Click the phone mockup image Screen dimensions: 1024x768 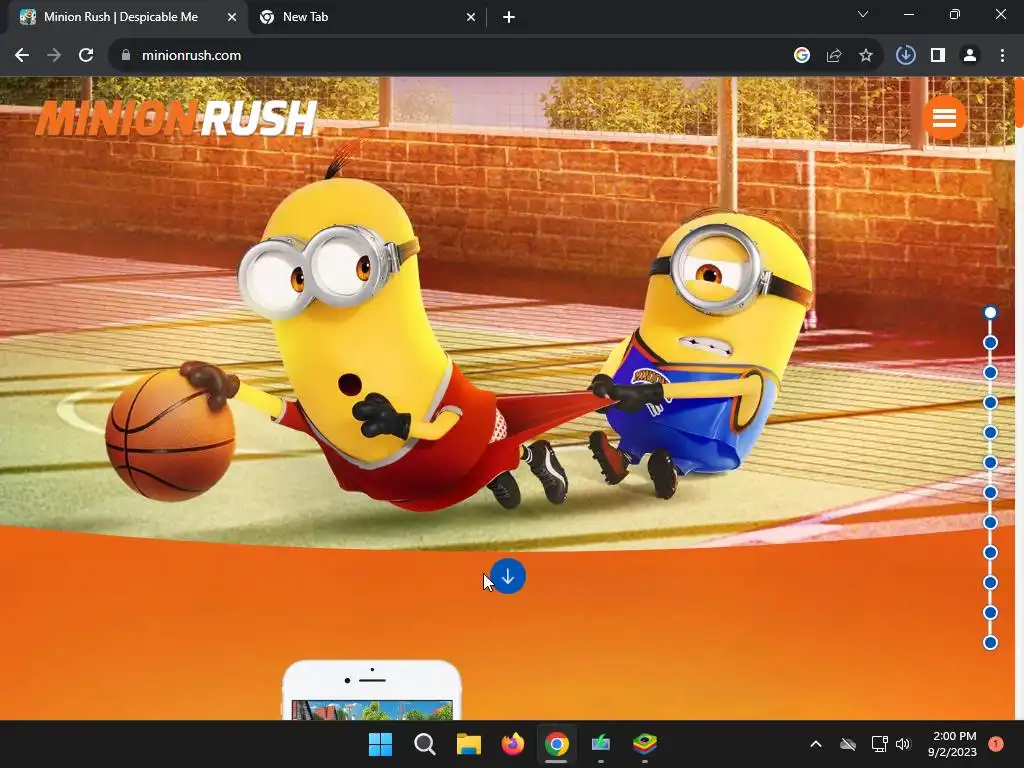coord(372,690)
